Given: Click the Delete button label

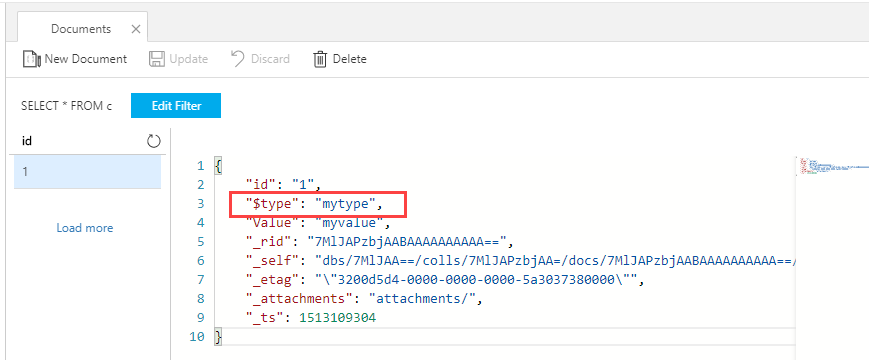Looking at the screenshot, I should click(350, 59).
